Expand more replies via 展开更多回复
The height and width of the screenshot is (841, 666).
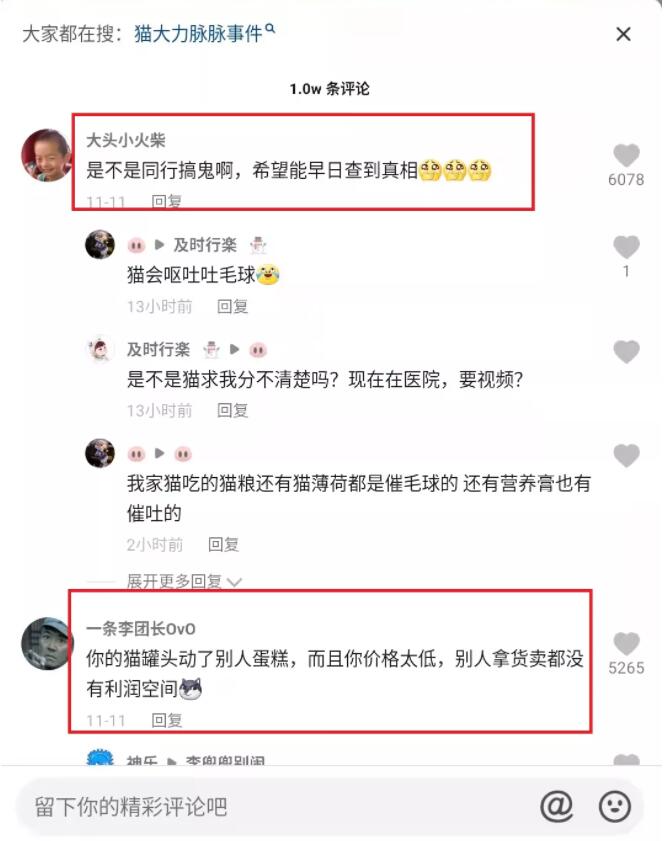point(174,581)
